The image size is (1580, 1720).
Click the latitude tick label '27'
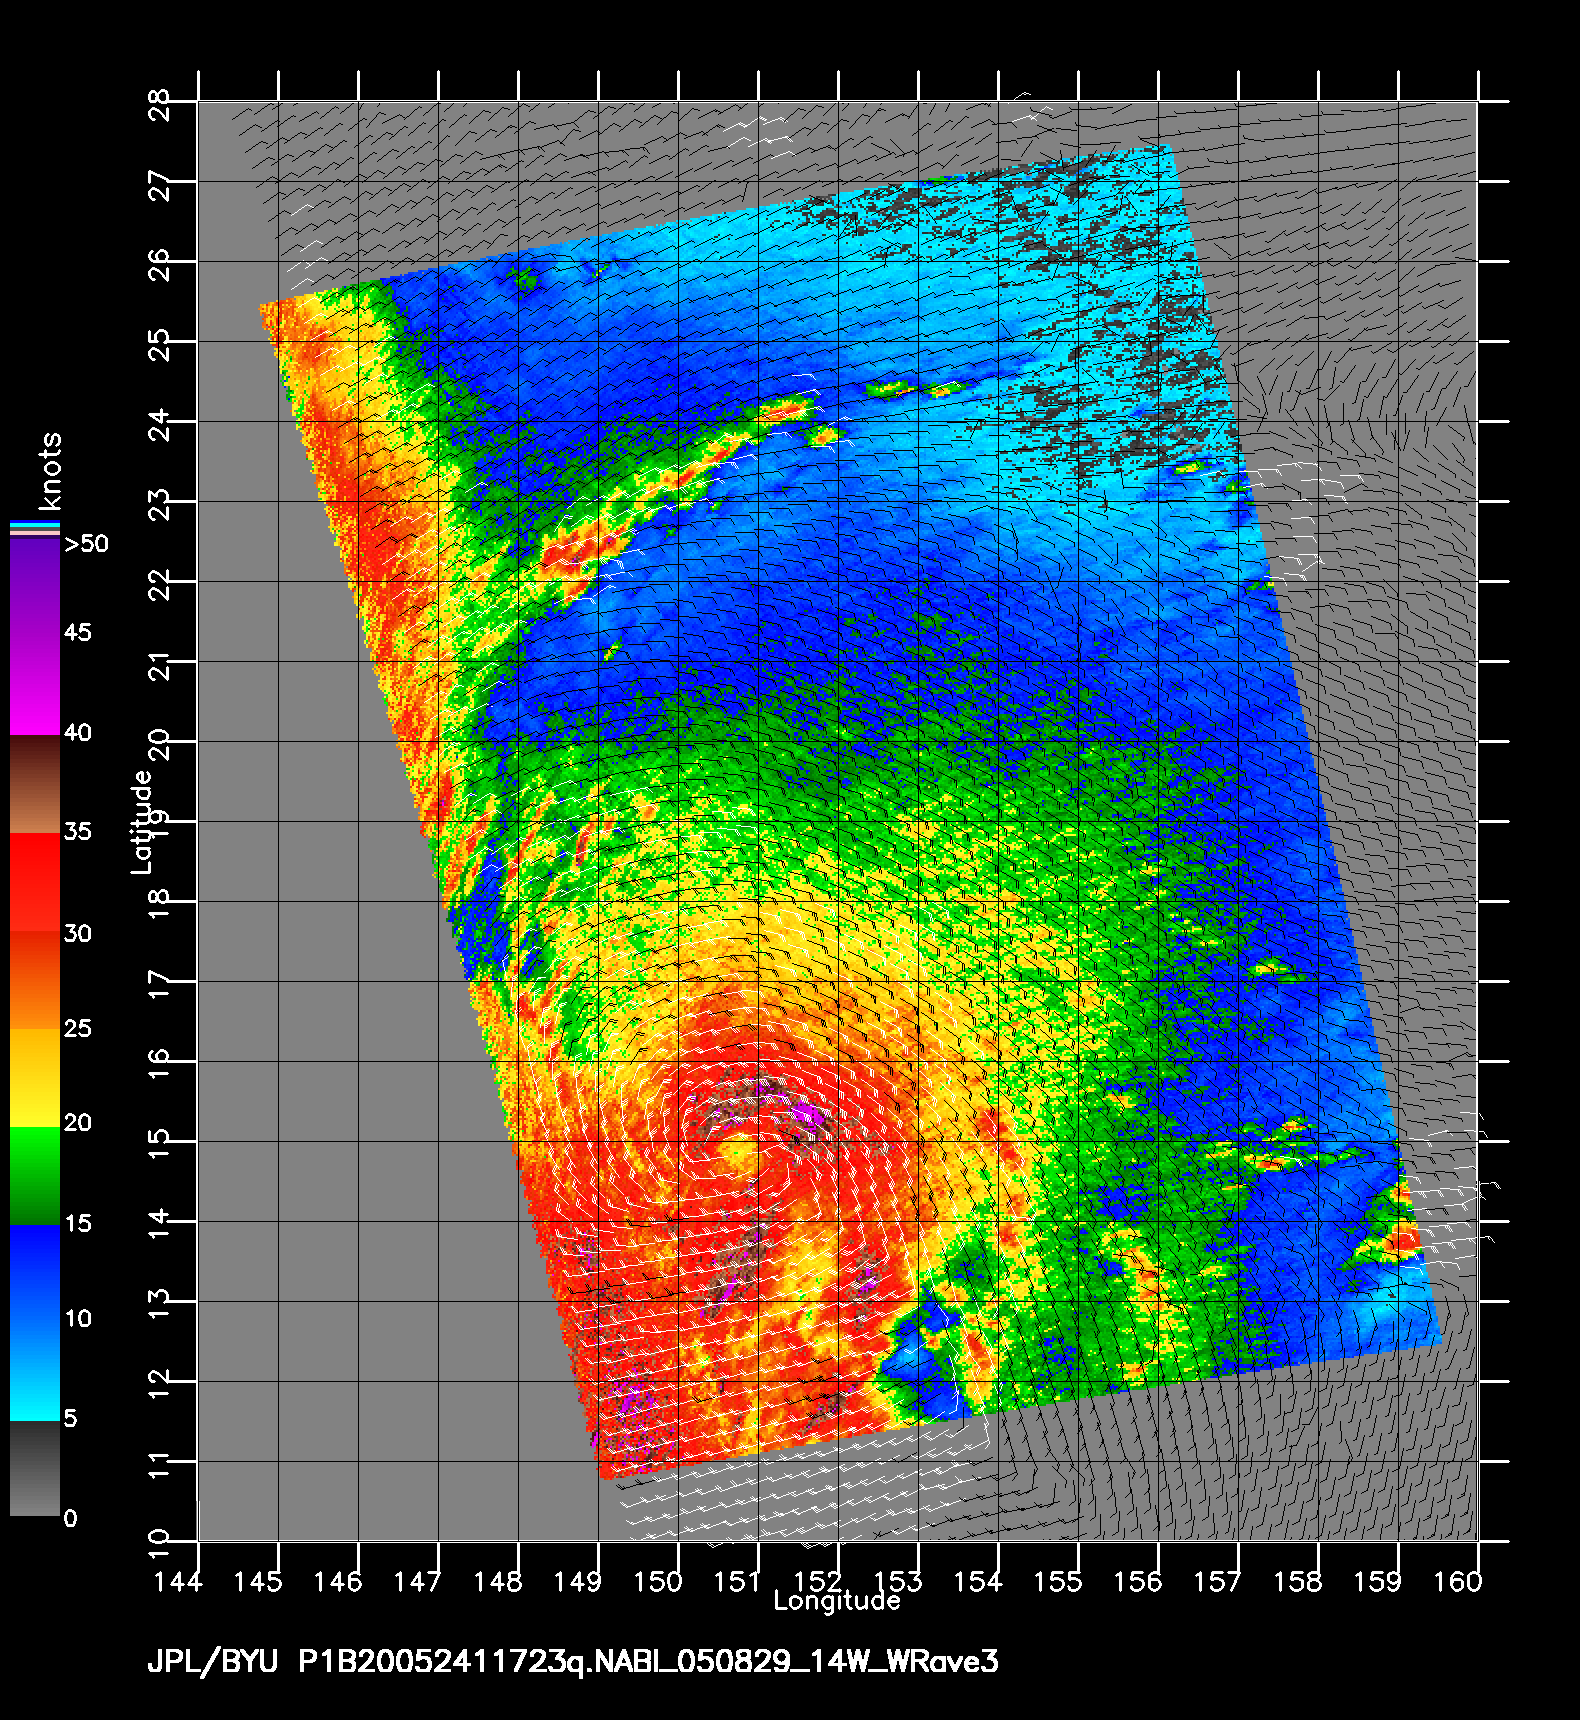(160, 184)
